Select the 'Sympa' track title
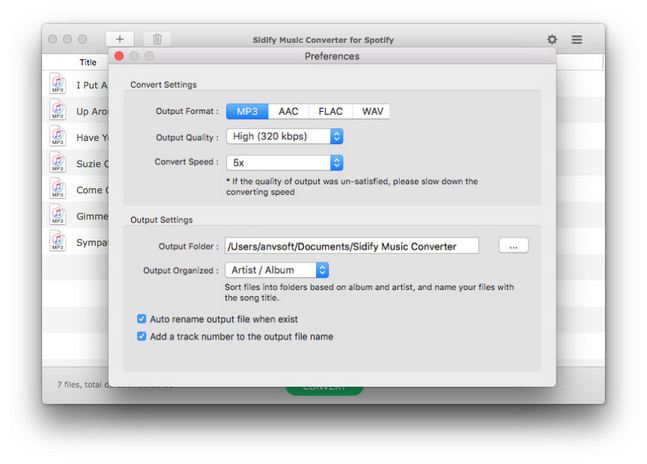Image resolution: width=647 pixels, height=464 pixels. 92,243
